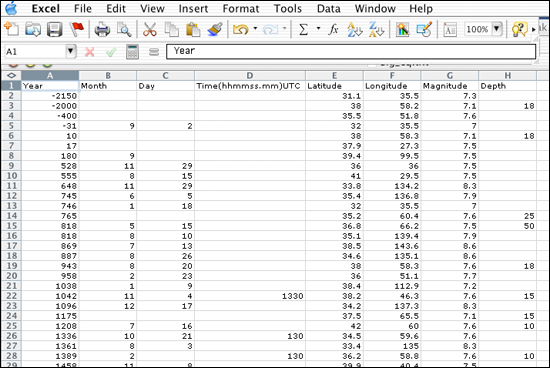Open the 100% zoom dropdown

click(x=497, y=29)
